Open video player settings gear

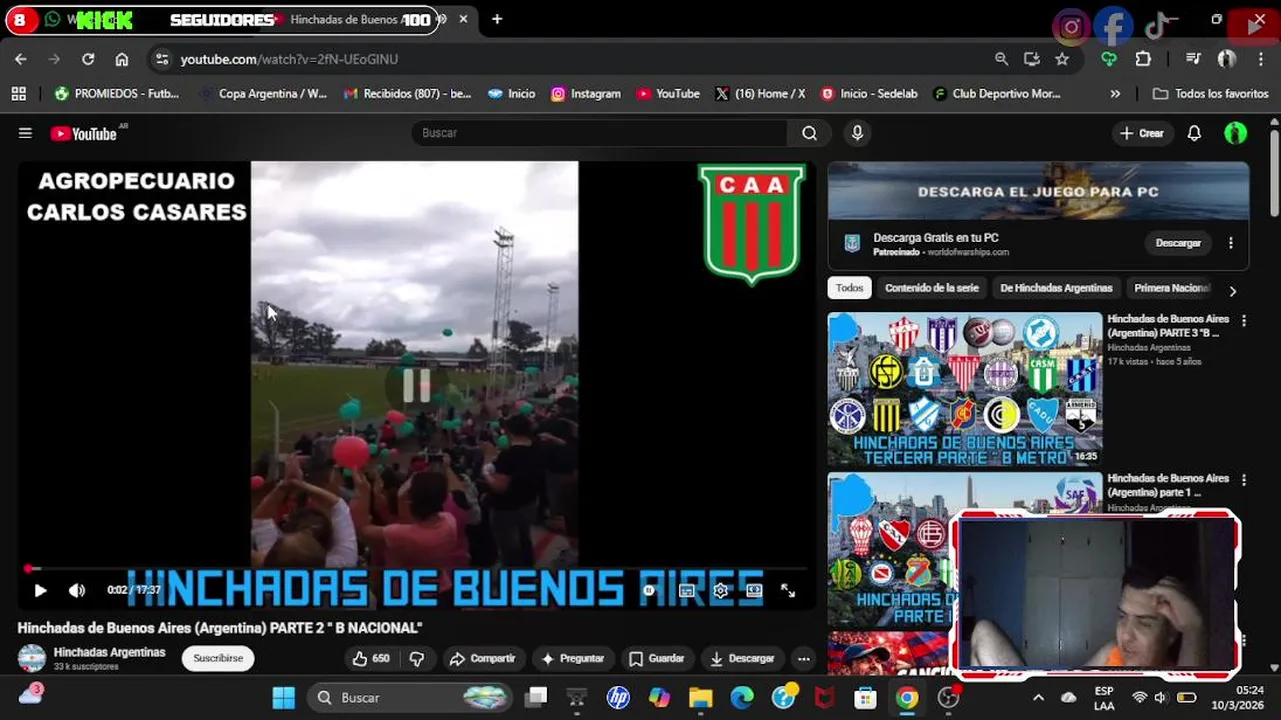[x=720, y=590]
